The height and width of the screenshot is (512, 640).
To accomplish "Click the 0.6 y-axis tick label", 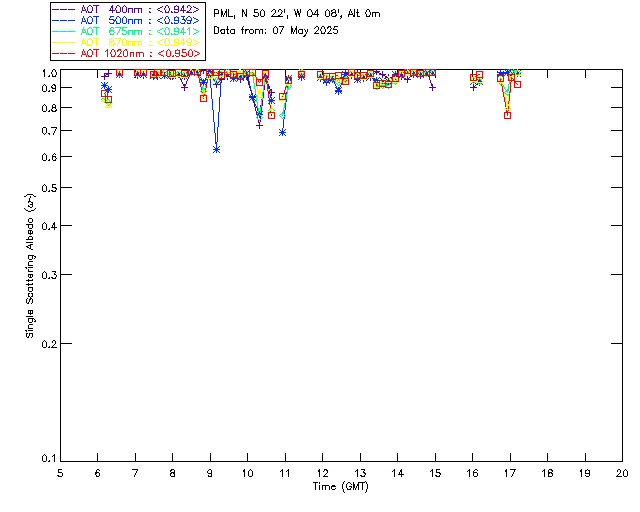I will (x=49, y=157).
